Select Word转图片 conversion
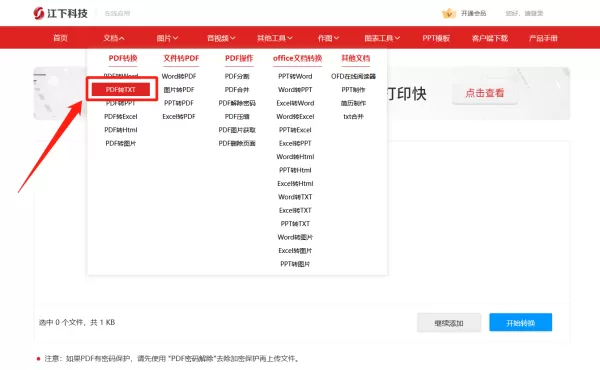Screen dimensions: 600x370 click(x=295, y=237)
